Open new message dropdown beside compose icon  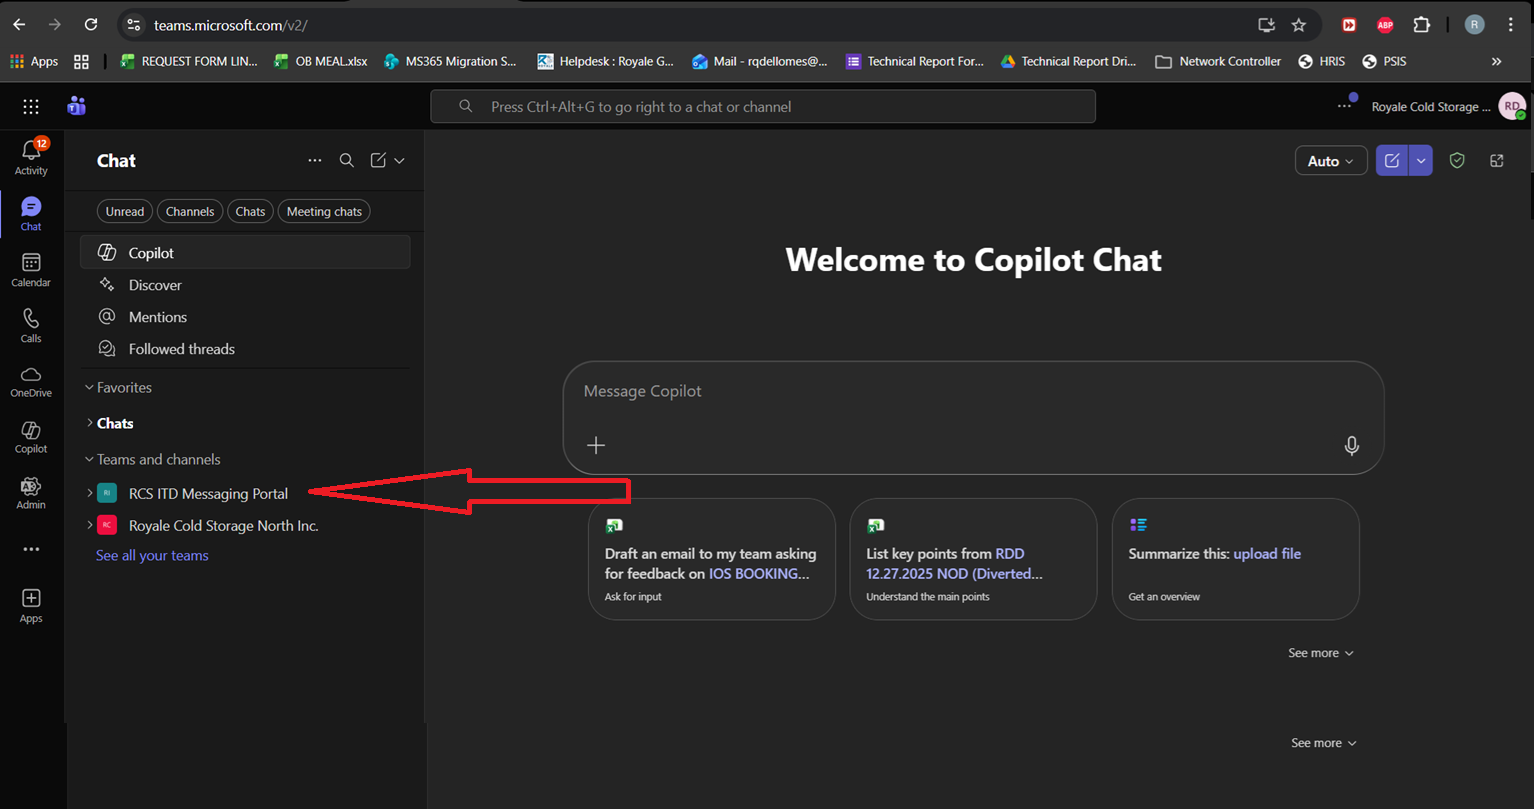coord(399,160)
